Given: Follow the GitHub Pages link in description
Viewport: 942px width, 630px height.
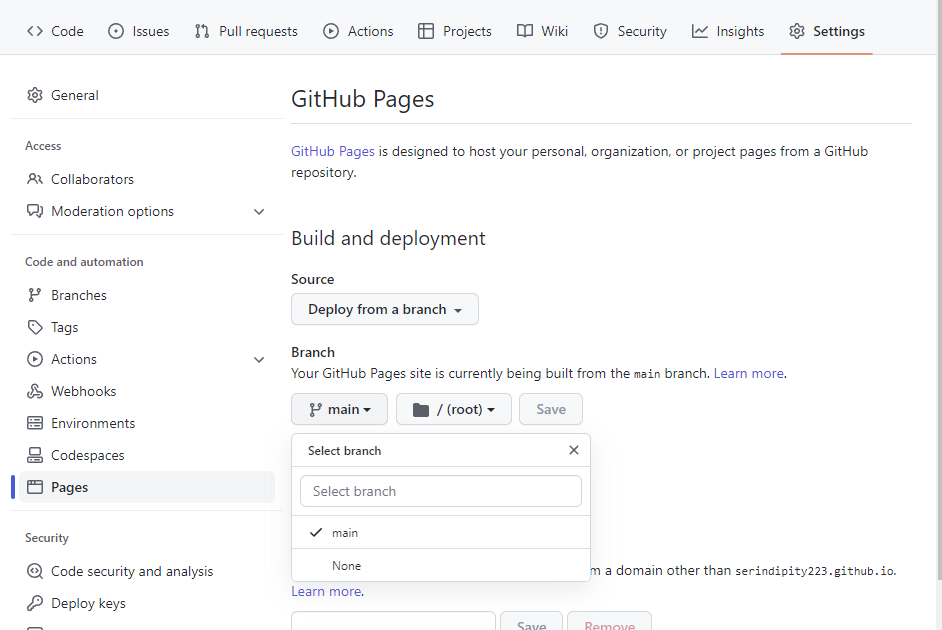Looking at the screenshot, I should (x=333, y=151).
